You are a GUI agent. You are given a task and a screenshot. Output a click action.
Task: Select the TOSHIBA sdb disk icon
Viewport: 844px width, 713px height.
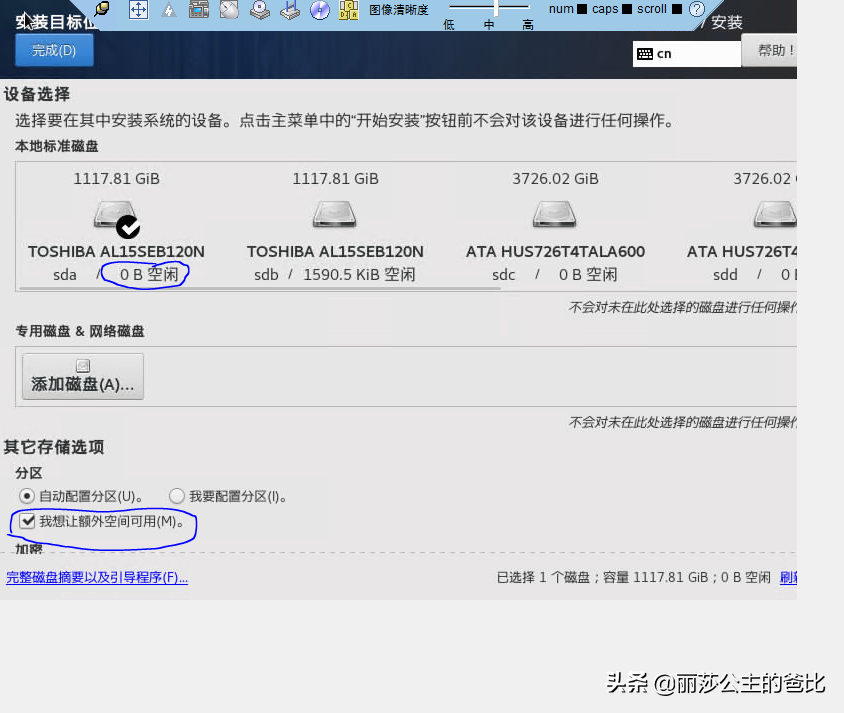tap(335, 214)
